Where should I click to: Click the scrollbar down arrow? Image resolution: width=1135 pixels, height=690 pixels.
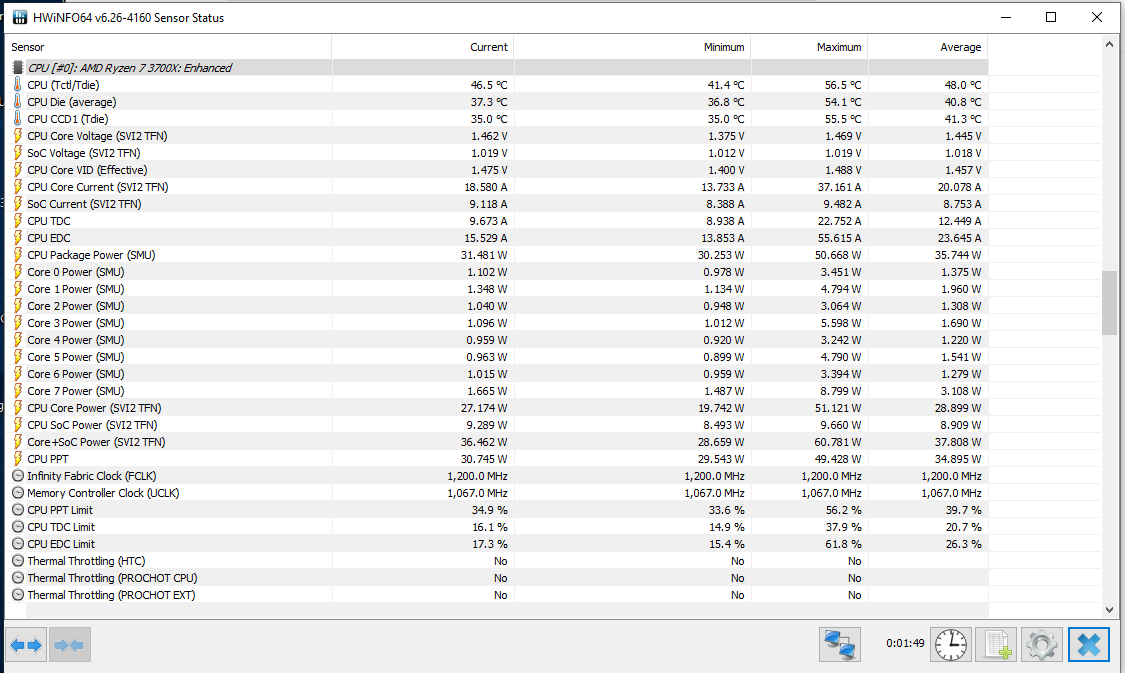pos(1109,610)
